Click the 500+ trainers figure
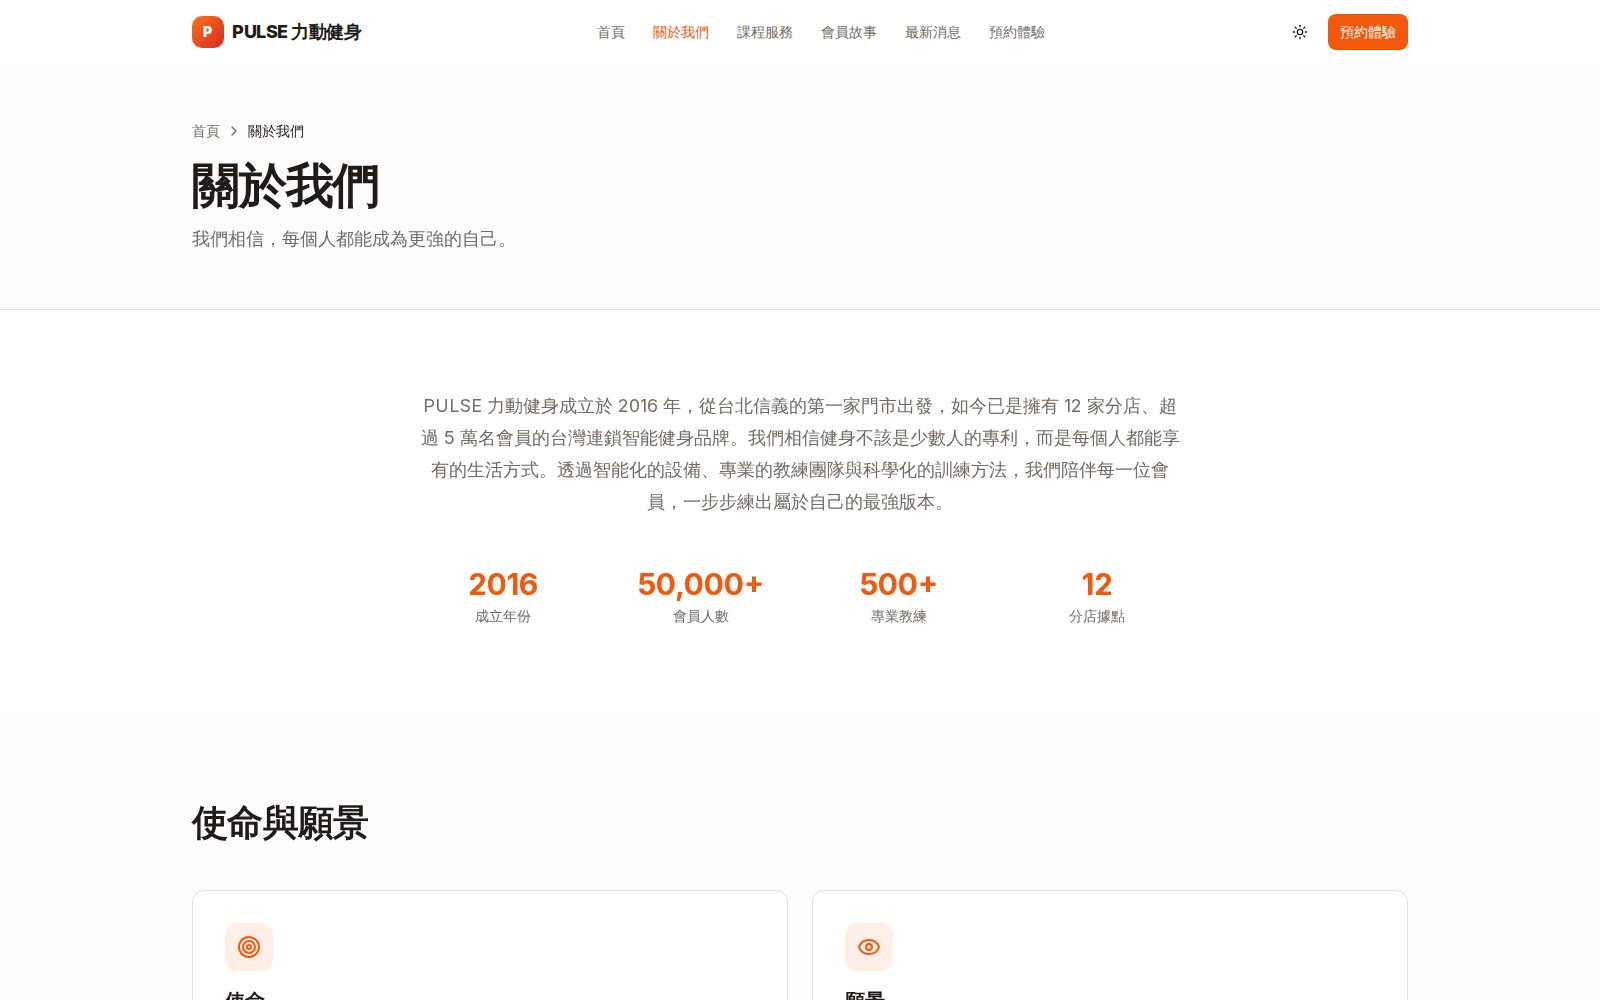This screenshot has height=1000, width=1600. pyautogui.click(x=898, y=584)
